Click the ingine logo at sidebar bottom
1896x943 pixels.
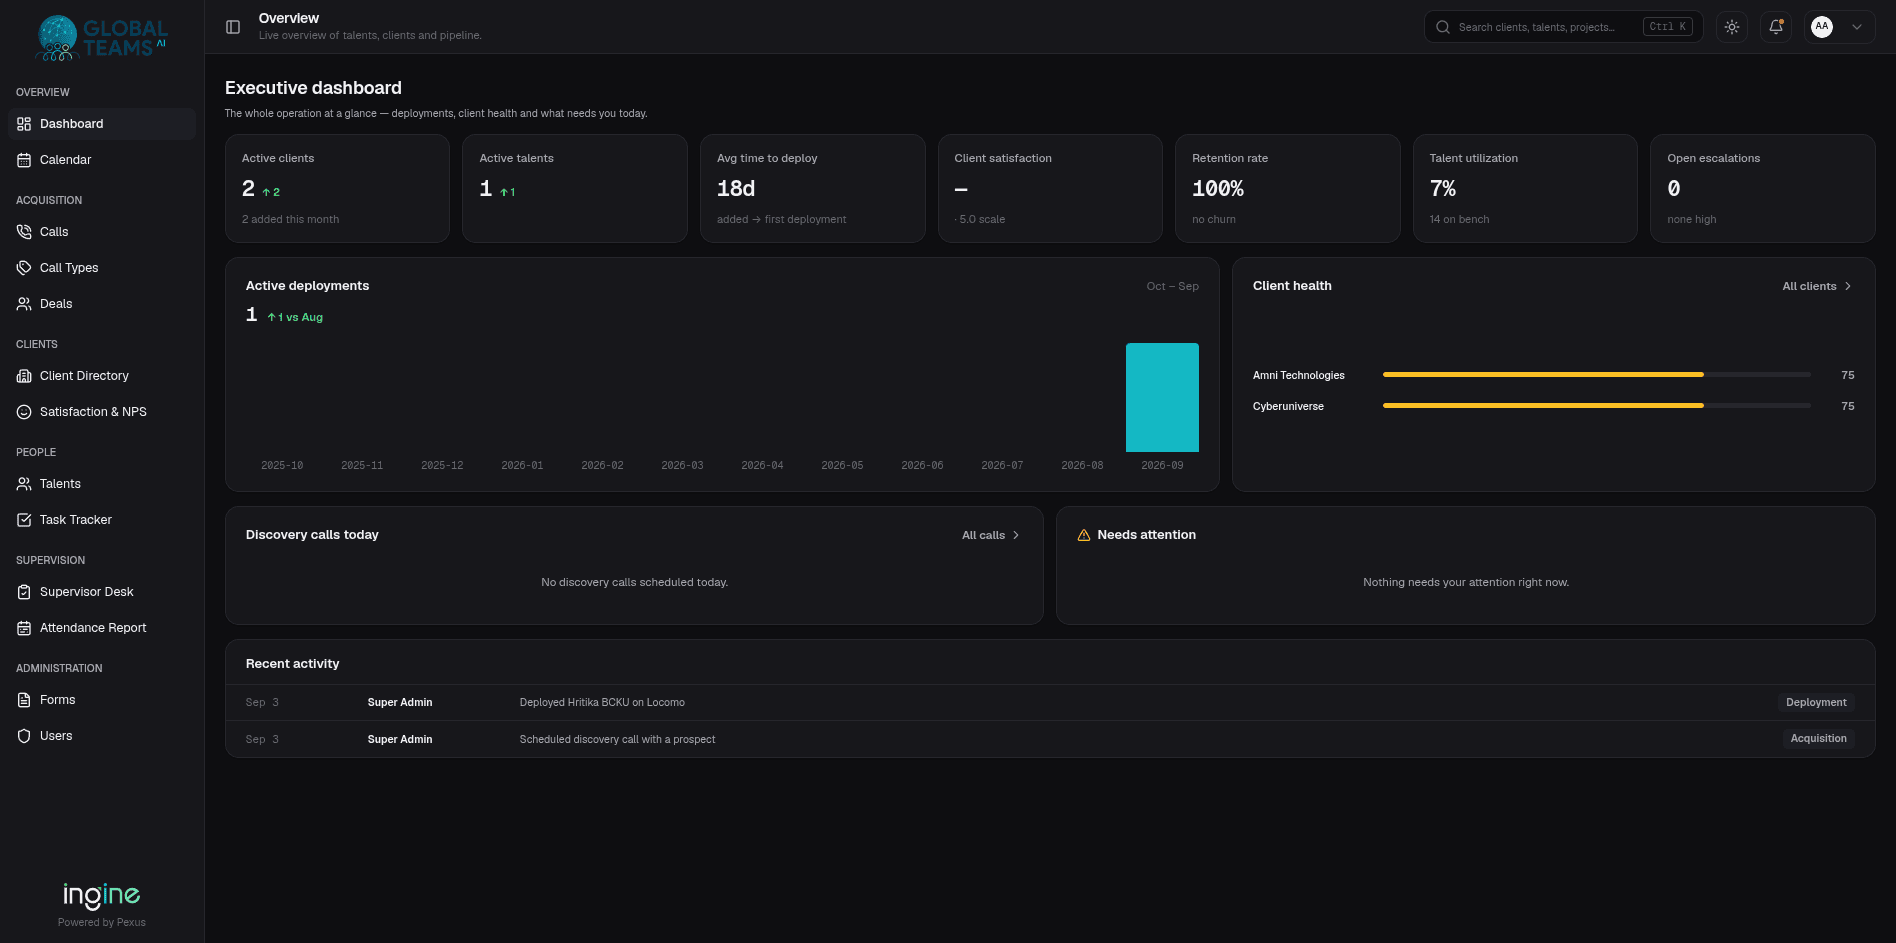click(x=102, y=895)
